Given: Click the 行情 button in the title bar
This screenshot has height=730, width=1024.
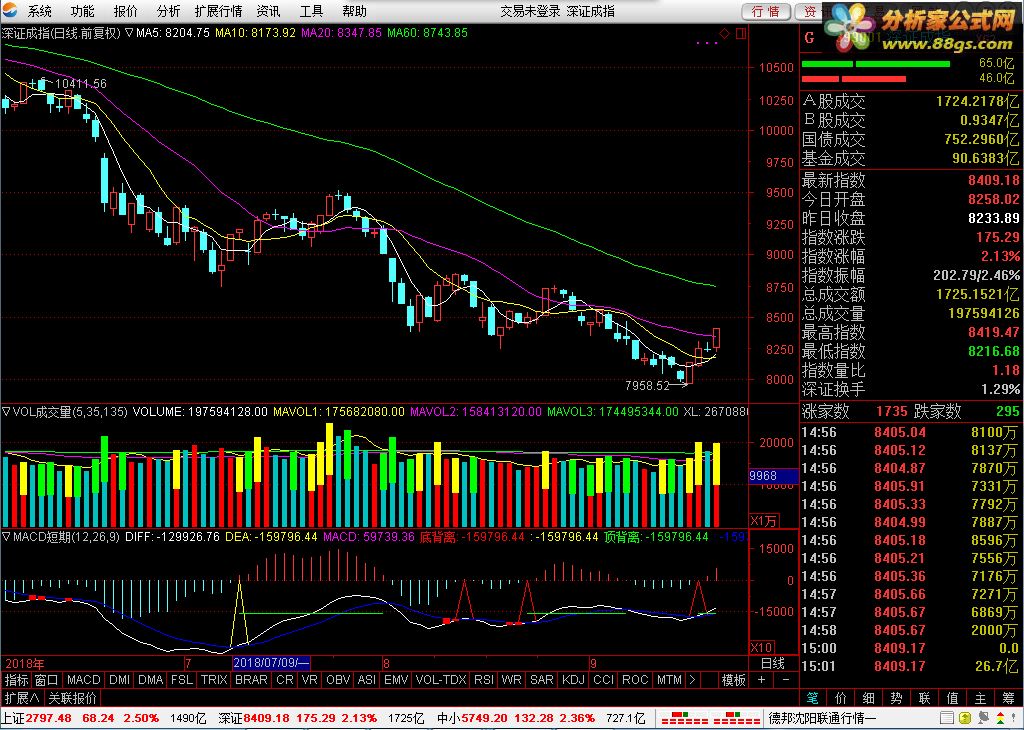Looking at the screenshot, I should (x=766, y=11).
